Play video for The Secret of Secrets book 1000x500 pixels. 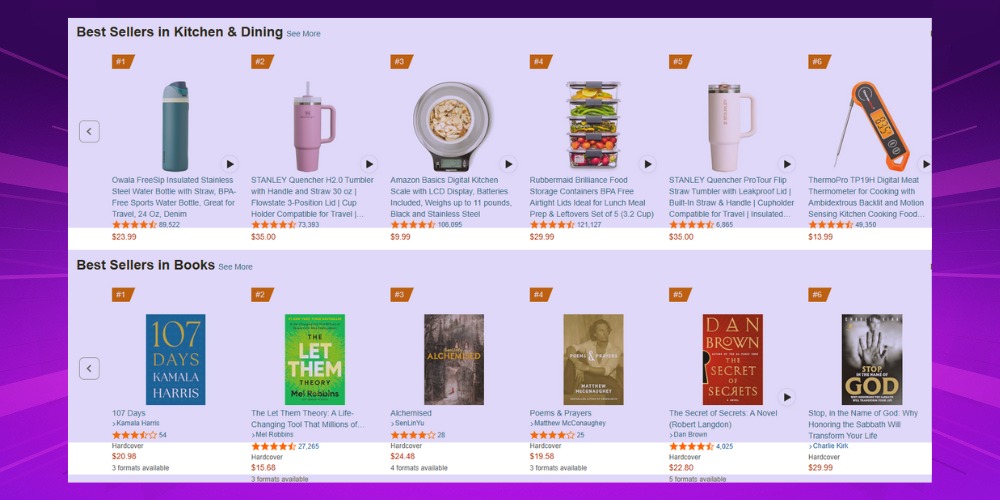click(x=787, y=397)
